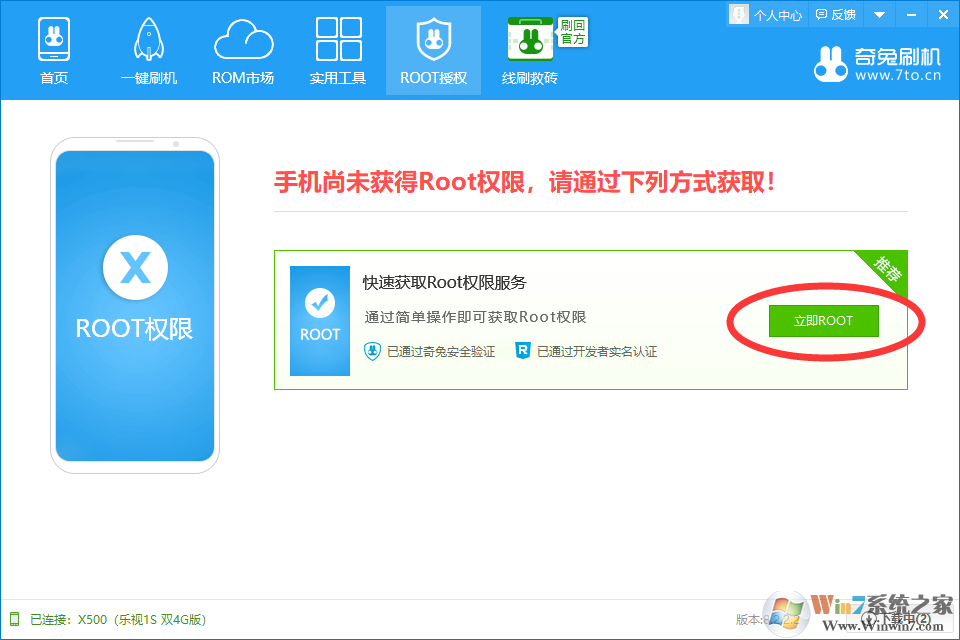Click the 刷回官方 badge label
This screenshot has height=640, width=960.
click(573, 32)
